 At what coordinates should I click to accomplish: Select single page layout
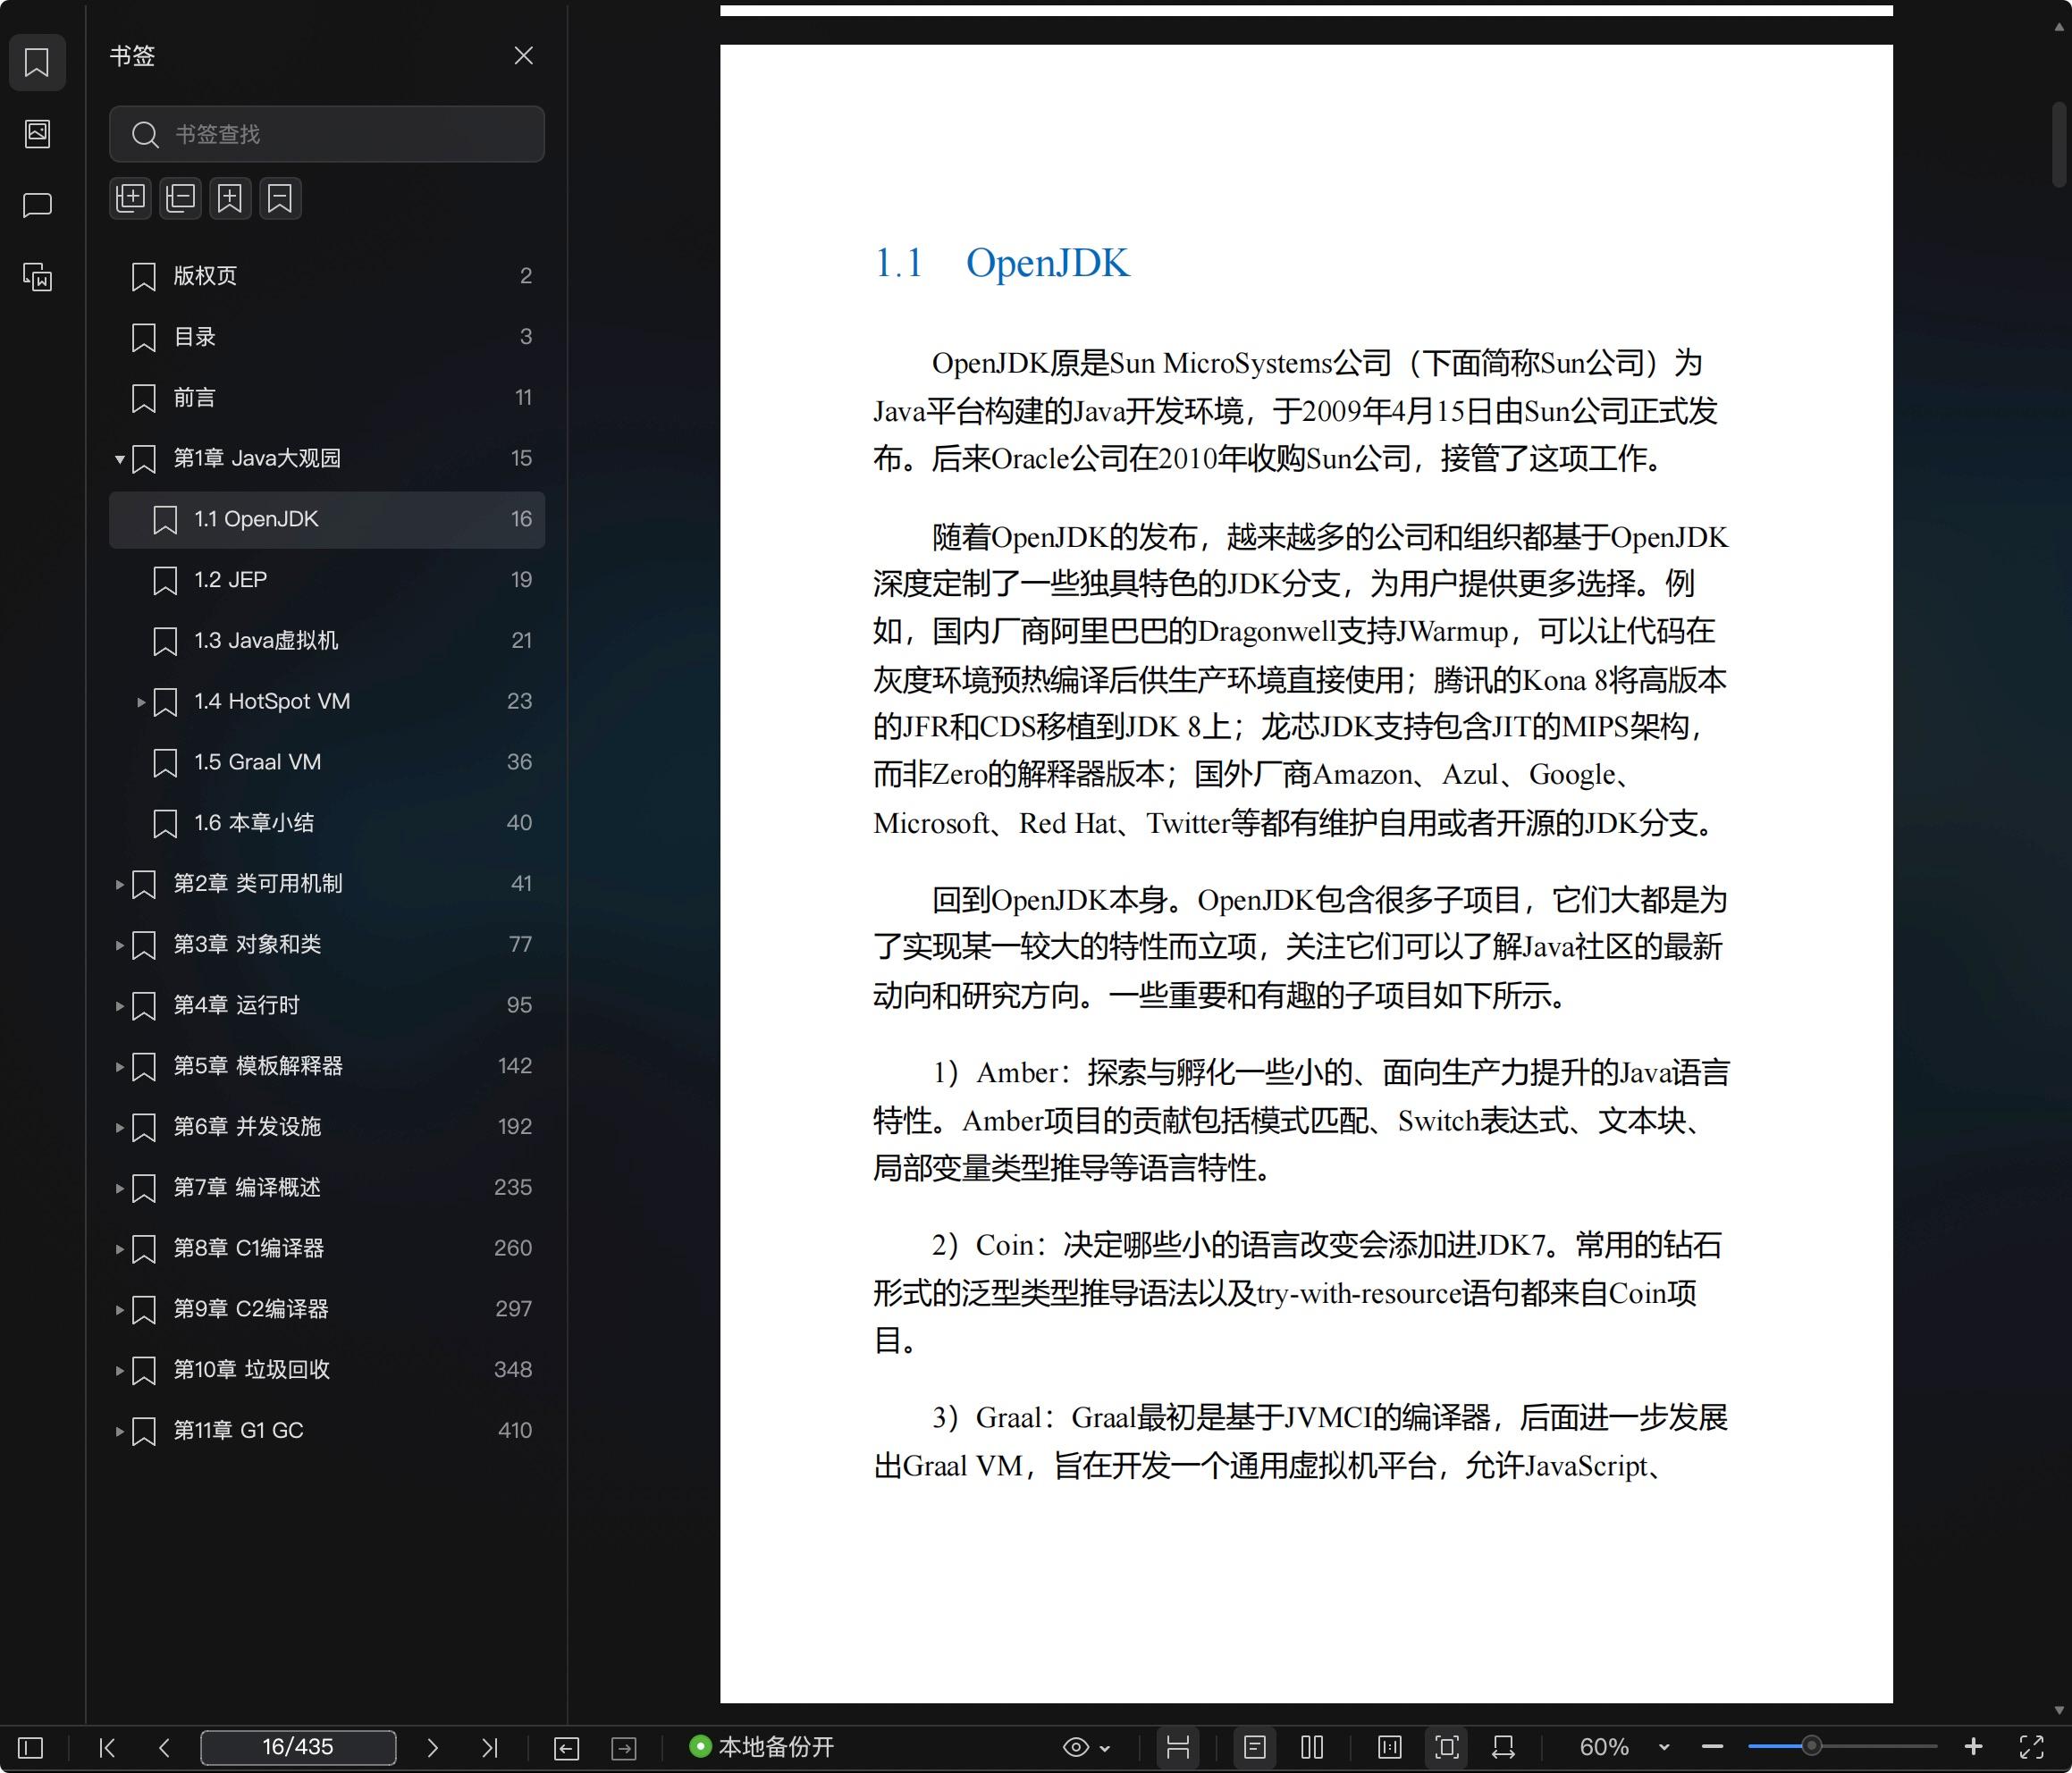[1255, 1747]
